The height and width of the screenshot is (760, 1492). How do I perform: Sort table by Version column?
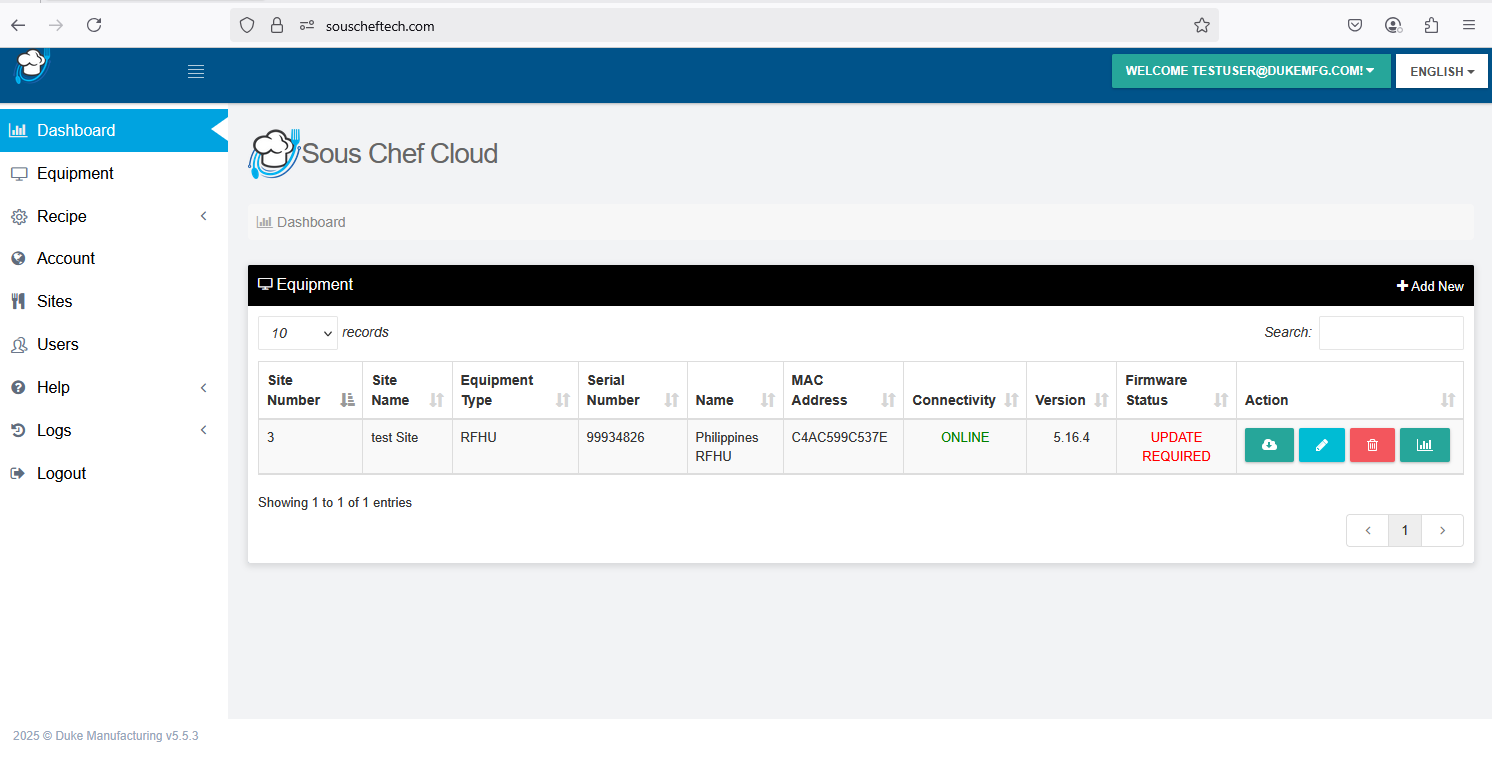(1071, 390)
